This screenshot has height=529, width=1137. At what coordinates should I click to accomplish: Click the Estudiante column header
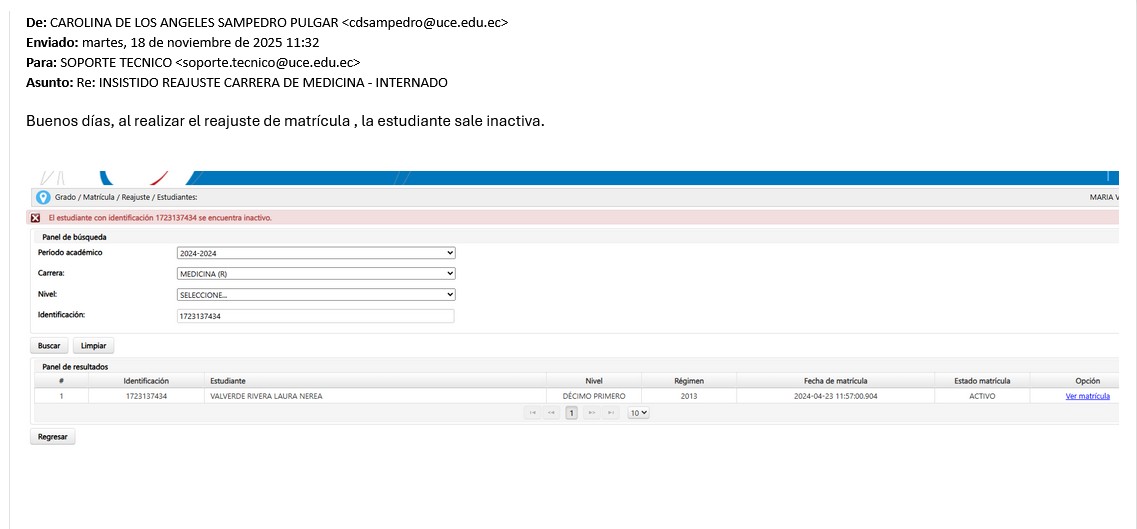coord(228,381)
